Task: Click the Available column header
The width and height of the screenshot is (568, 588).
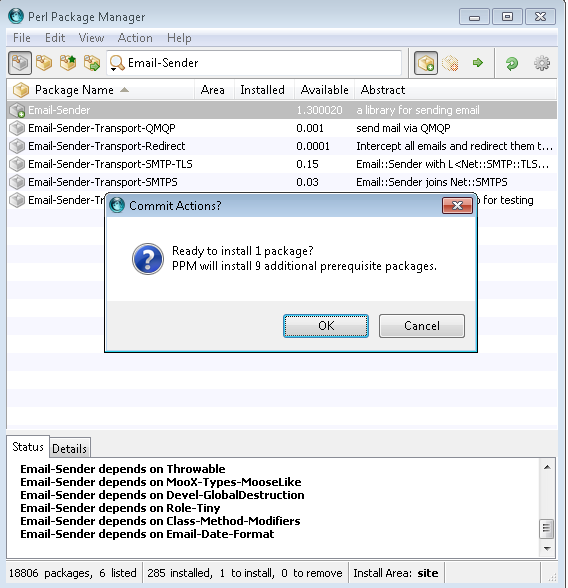Action: pos(324,90)
